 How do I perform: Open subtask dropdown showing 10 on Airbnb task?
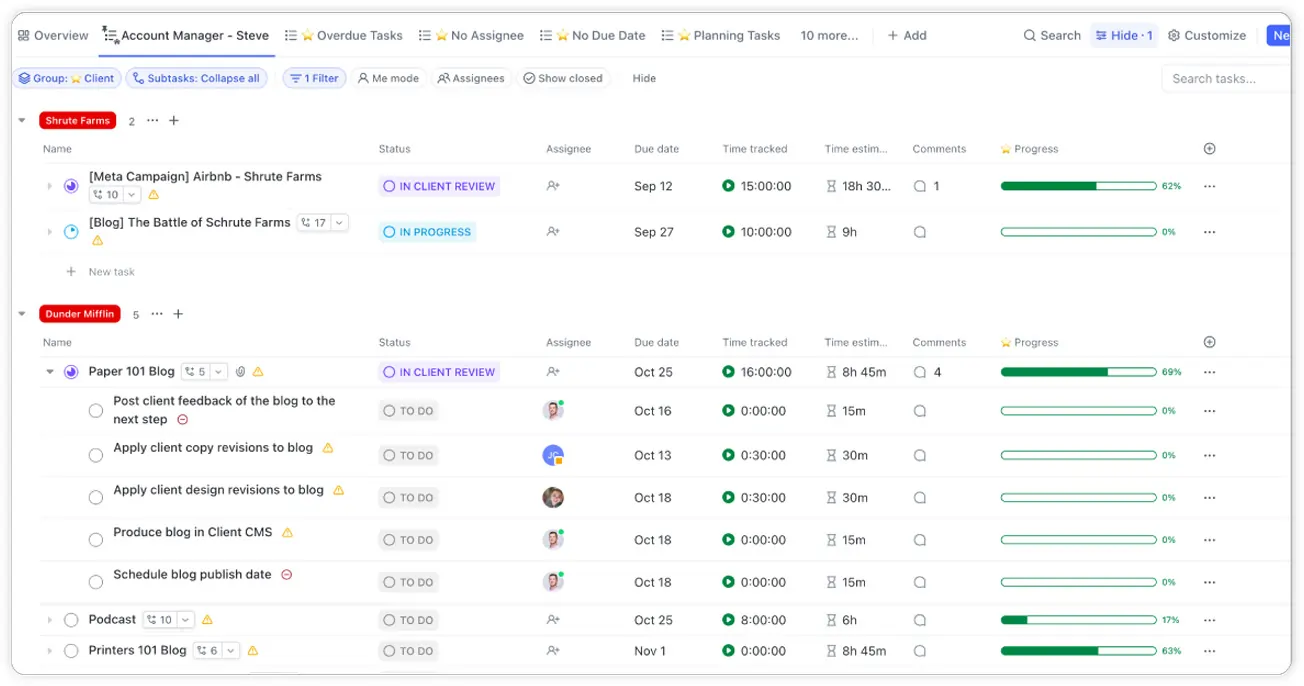(x=115, y=195)
